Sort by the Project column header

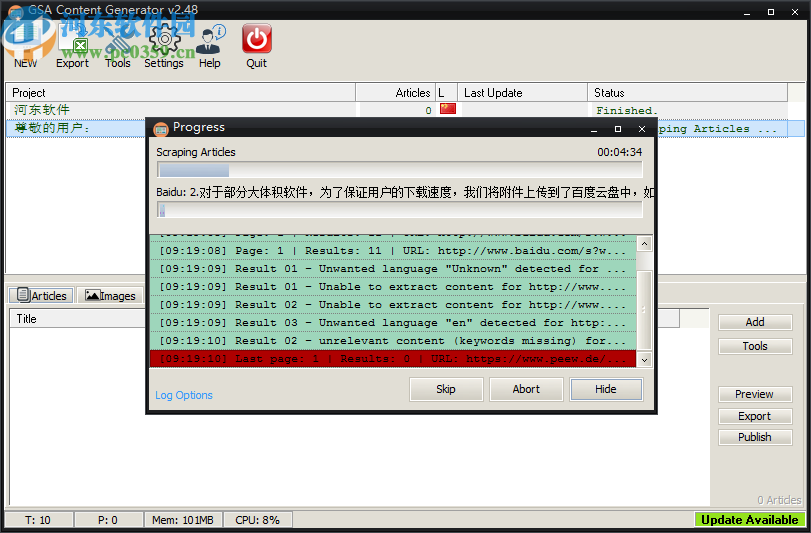coord(181,93)
